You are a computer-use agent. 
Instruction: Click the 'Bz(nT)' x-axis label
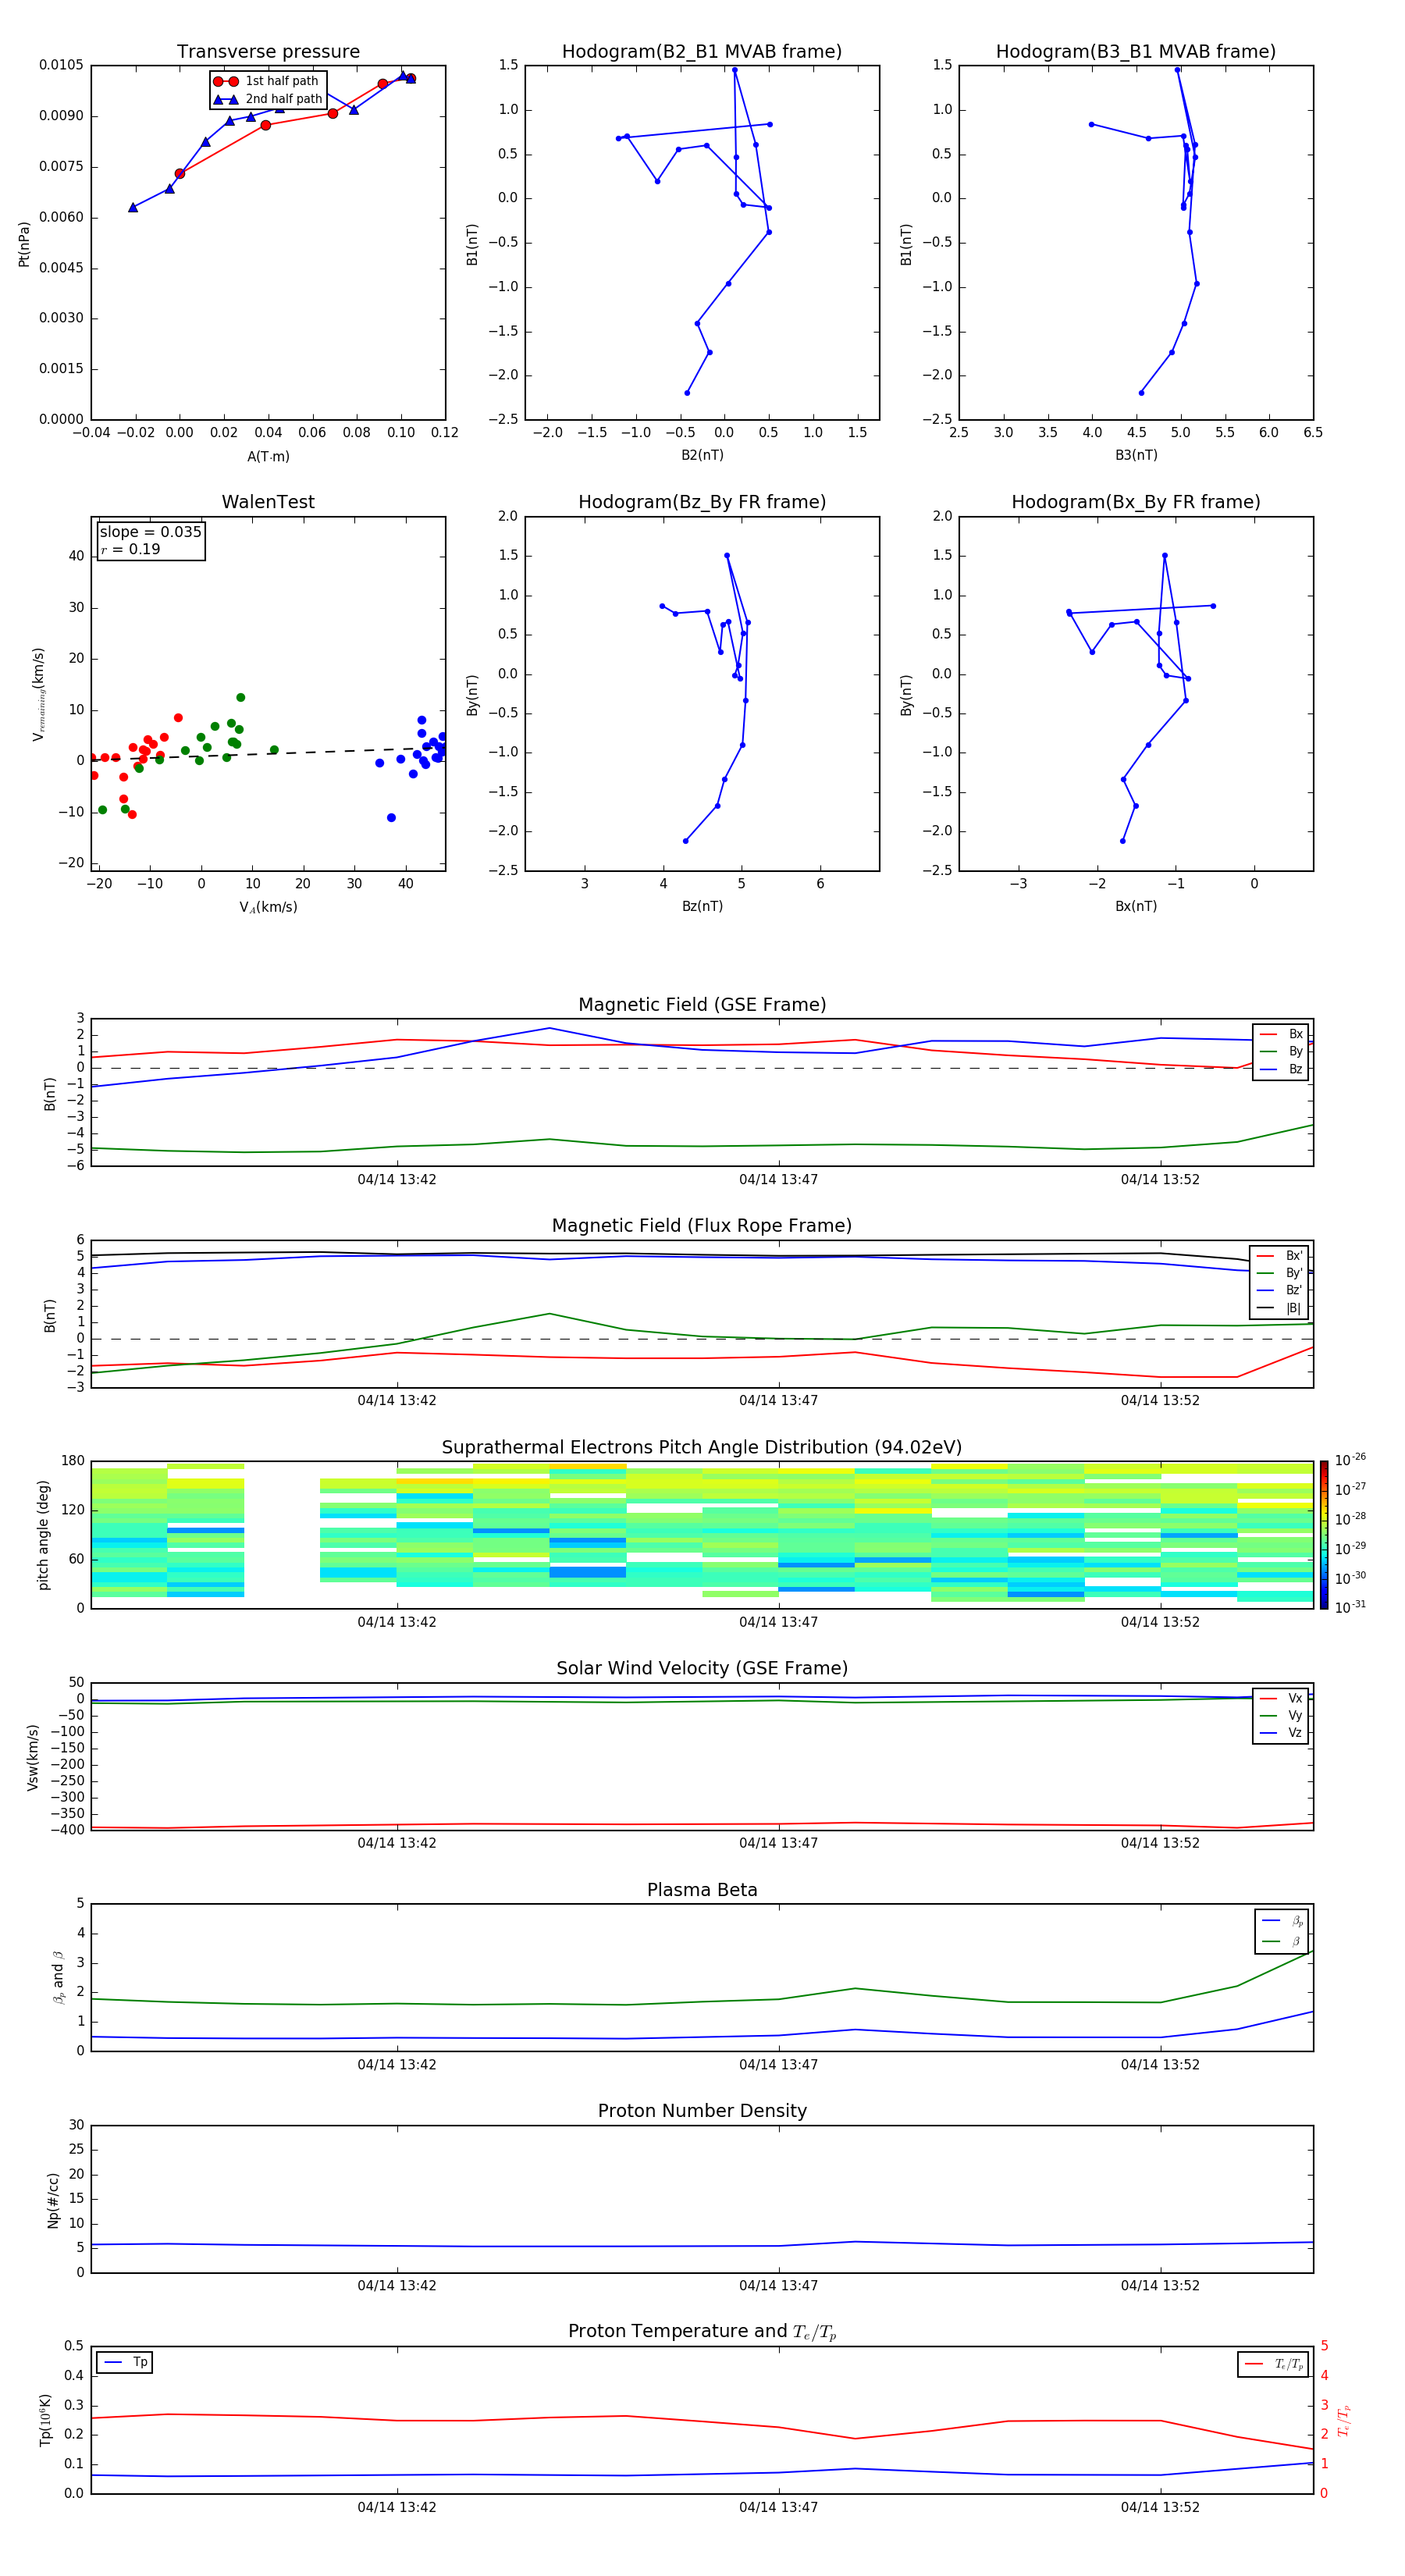coord(702,906)
